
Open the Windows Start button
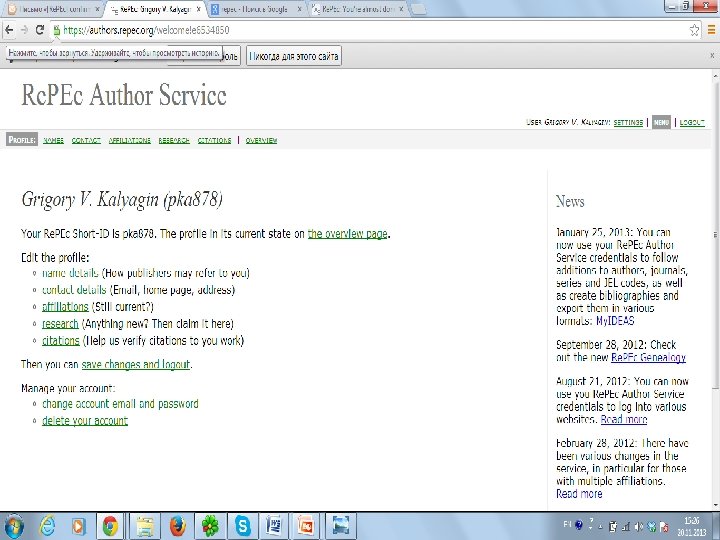point(15,526)
